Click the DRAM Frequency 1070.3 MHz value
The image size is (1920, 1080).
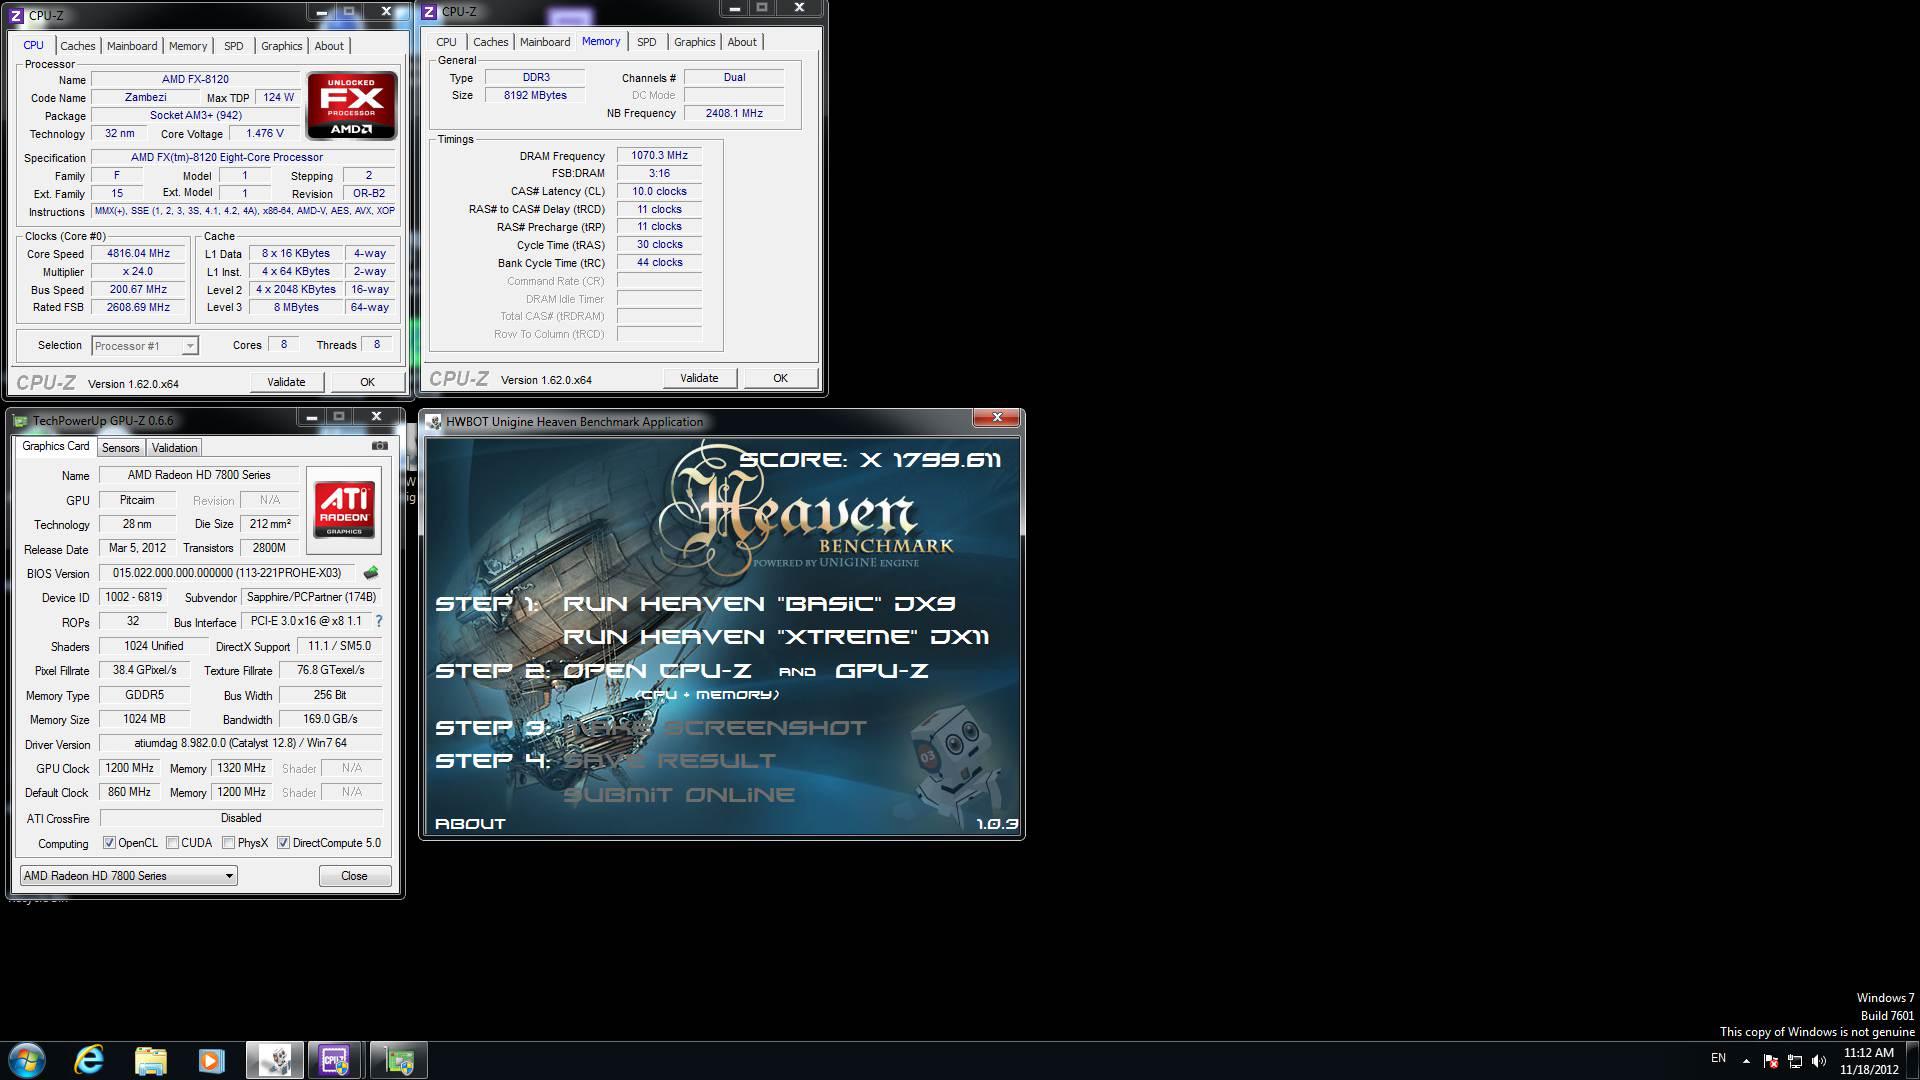tap(659, 156)
